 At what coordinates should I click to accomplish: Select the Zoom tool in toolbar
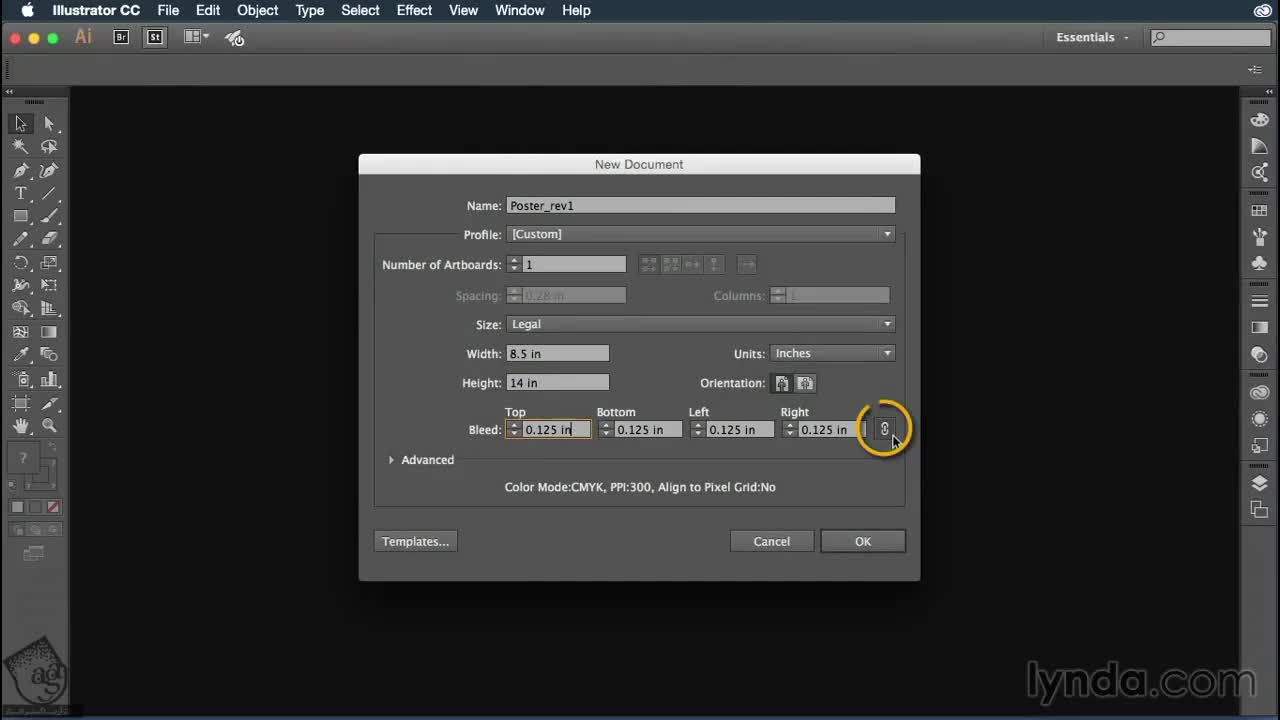(x=49, y=426)
